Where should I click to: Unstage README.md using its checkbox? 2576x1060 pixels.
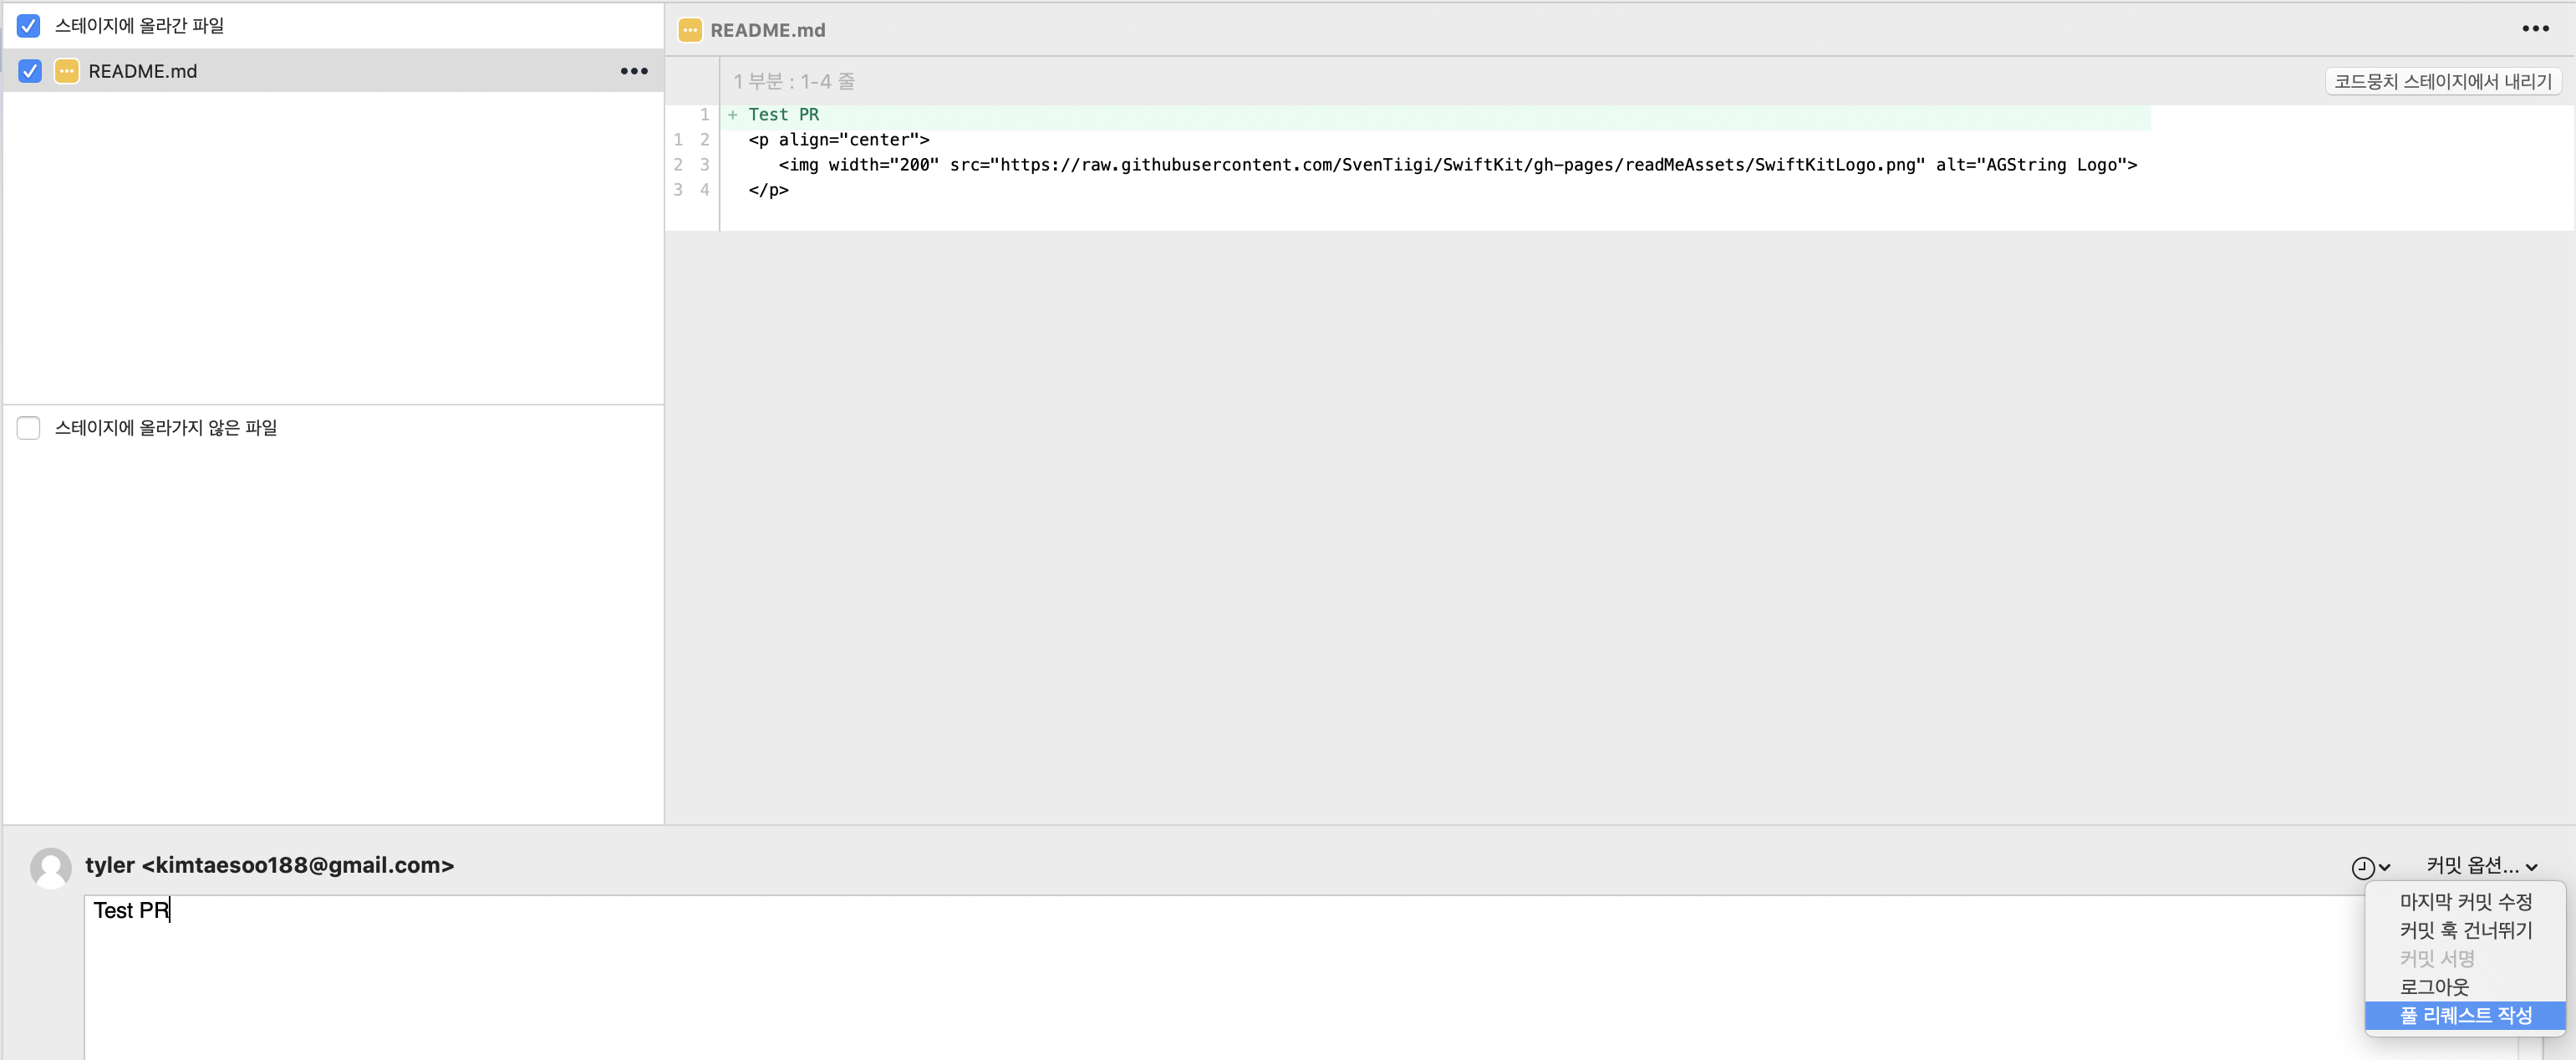tap(30, 71)
